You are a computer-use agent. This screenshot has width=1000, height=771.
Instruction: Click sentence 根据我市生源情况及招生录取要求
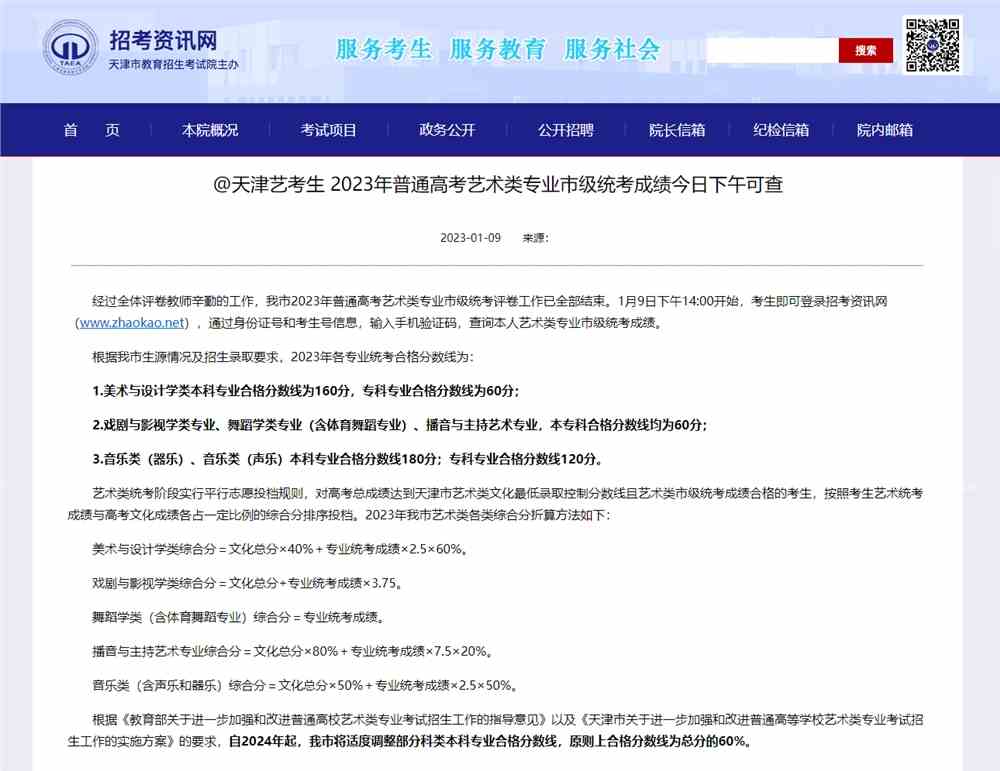[283, 357]
